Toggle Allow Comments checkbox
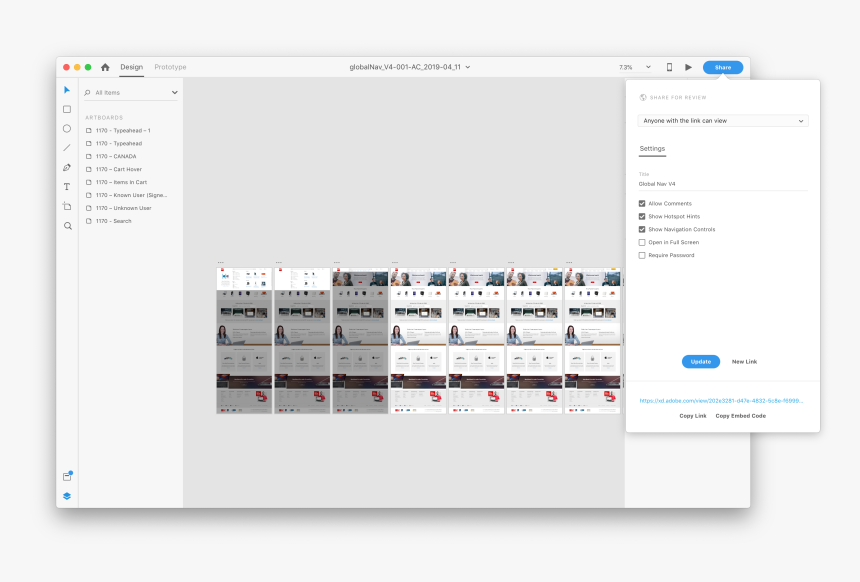The height and width of the screenshot is (582, 860). click(642, 204)
